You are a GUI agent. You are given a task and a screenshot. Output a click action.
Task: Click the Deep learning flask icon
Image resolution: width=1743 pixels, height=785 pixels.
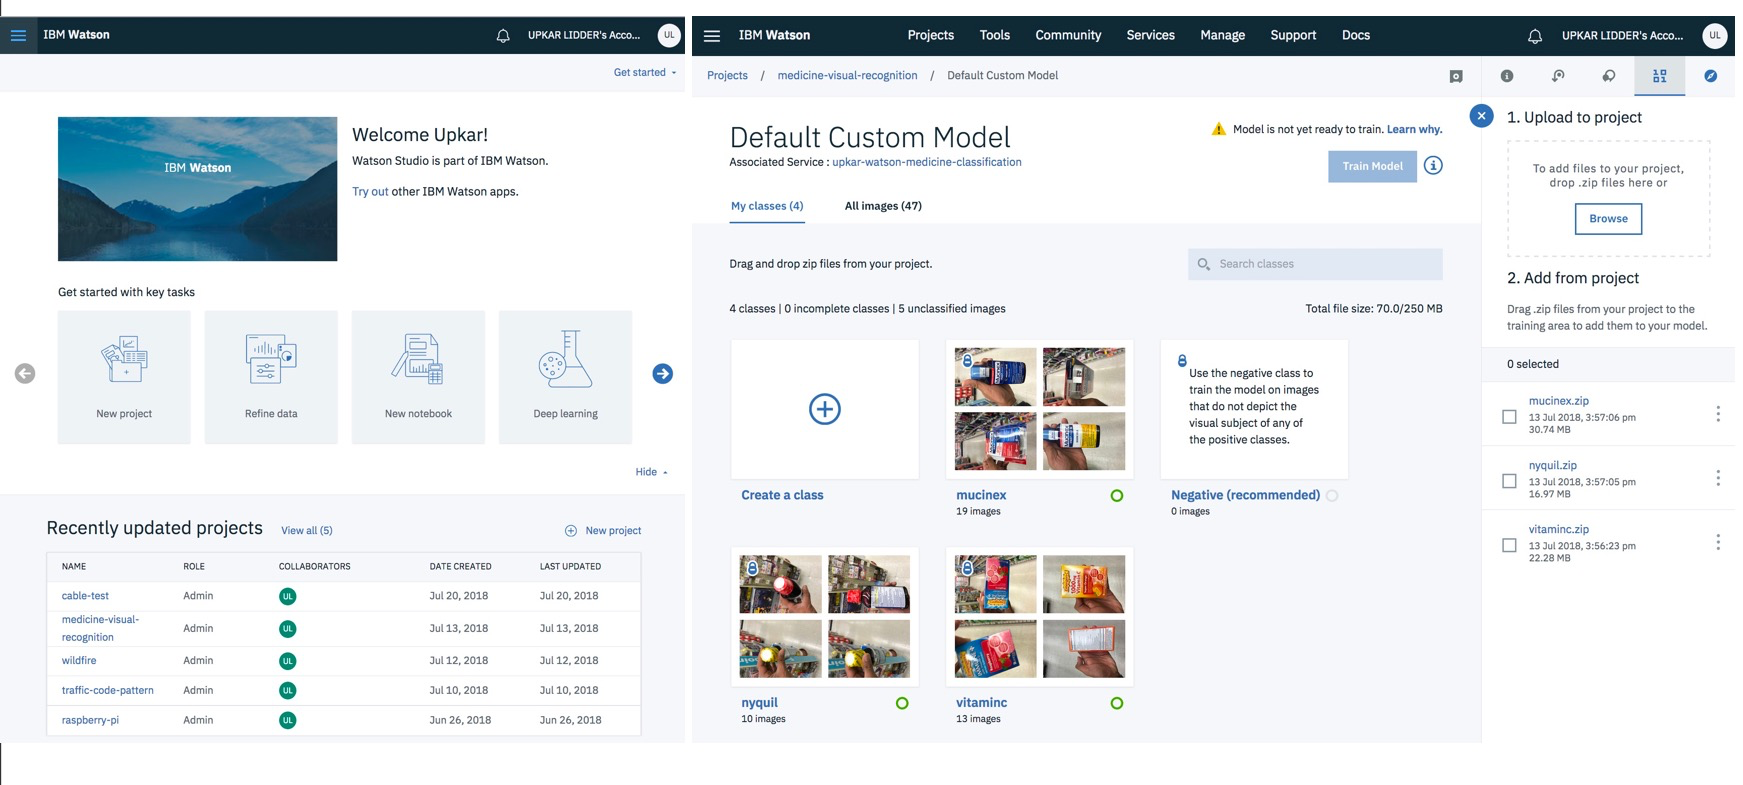565,359
